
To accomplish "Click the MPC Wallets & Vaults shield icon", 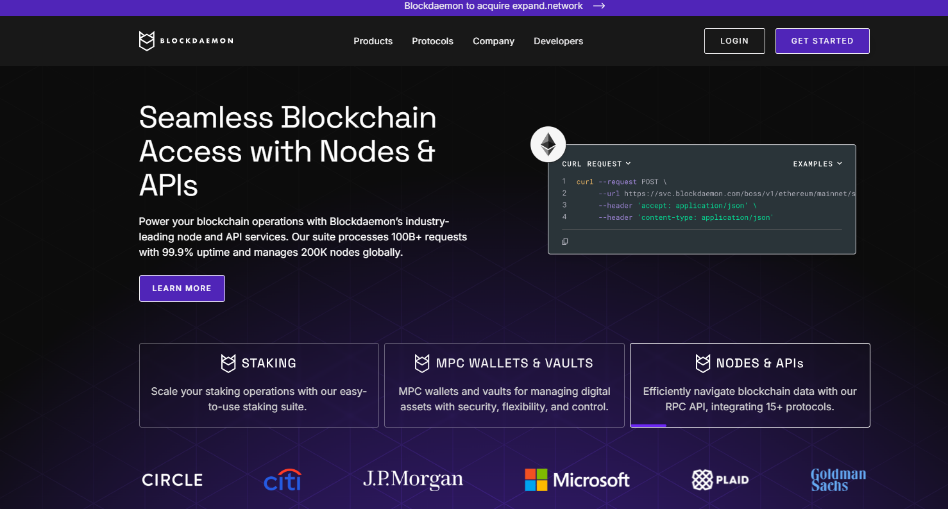I will pos(422,363).
